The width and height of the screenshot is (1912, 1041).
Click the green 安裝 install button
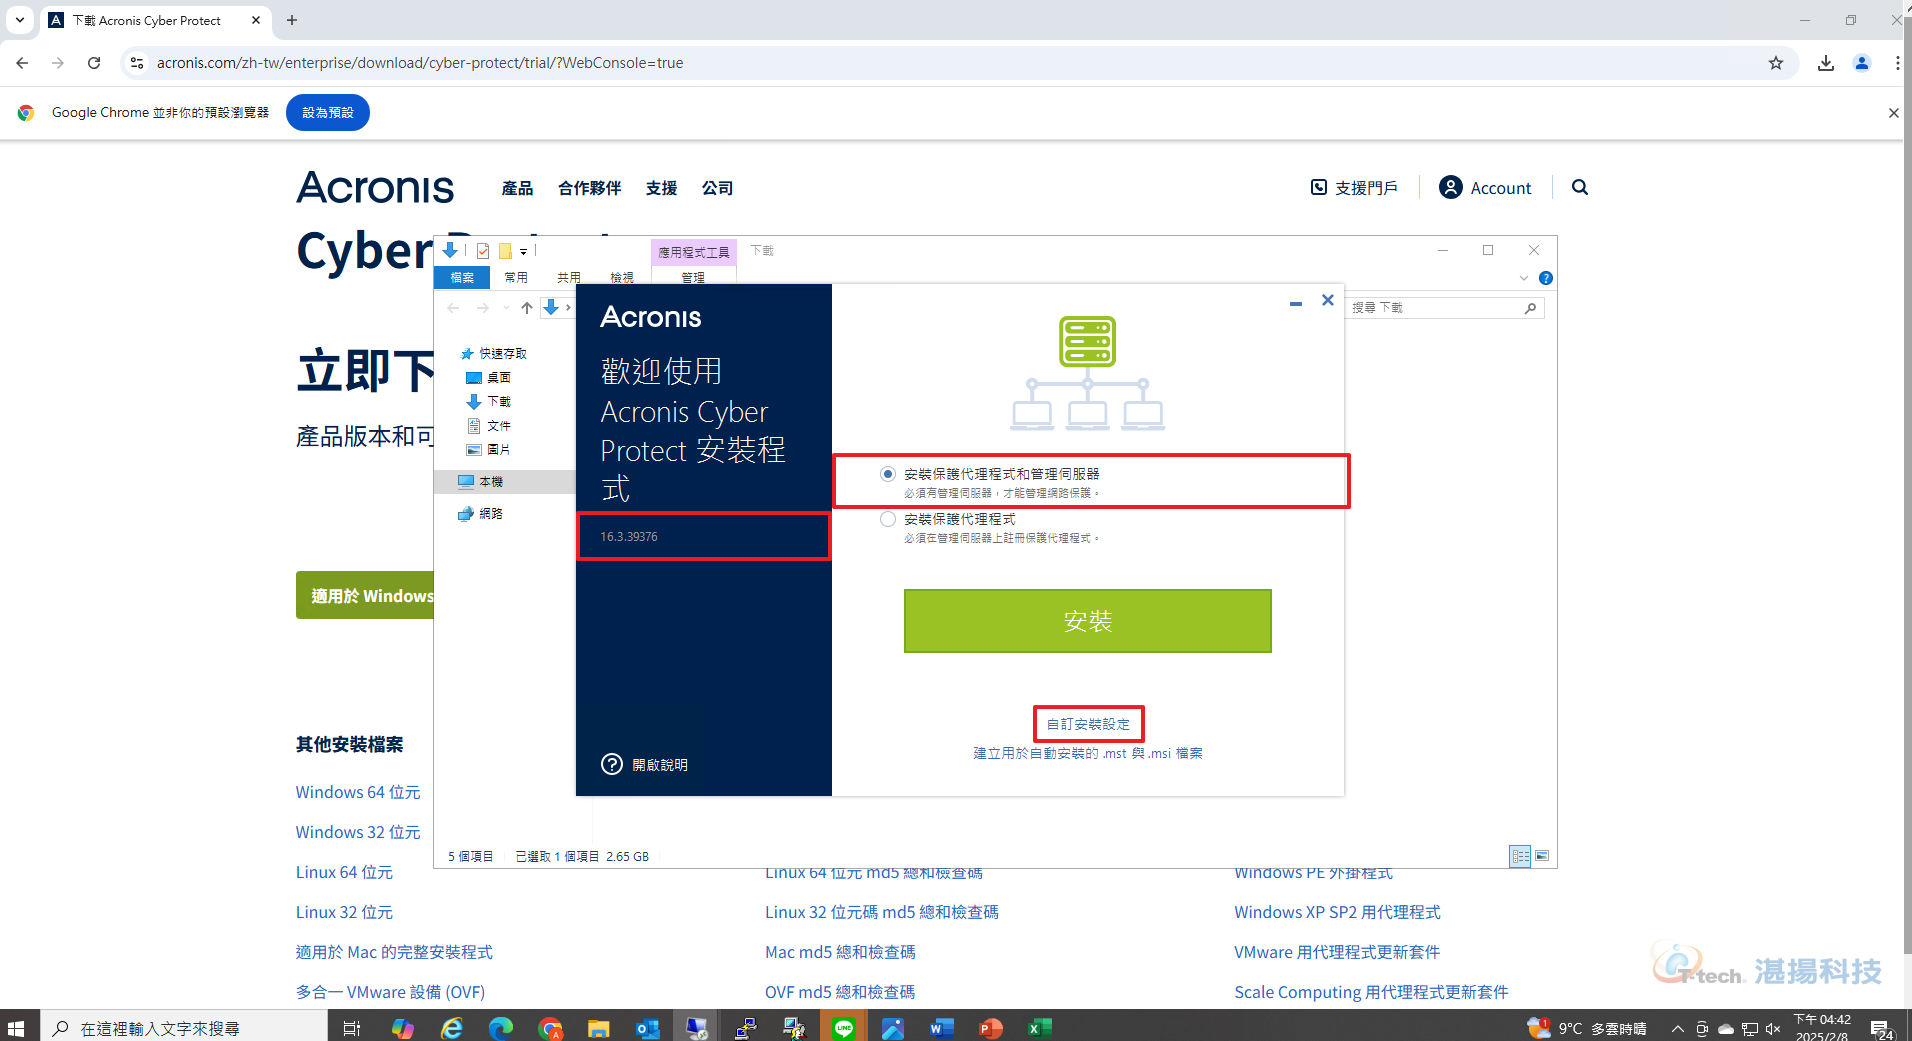pyautogui.click(x=1087, y=621)
